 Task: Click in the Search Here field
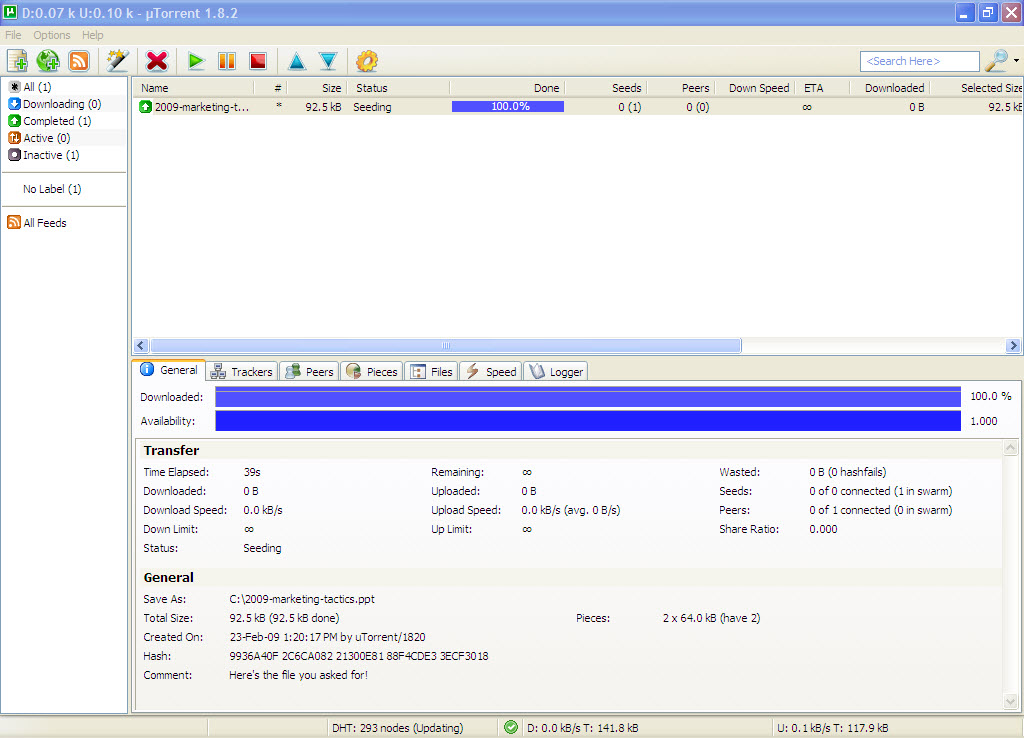pos(920,61)
